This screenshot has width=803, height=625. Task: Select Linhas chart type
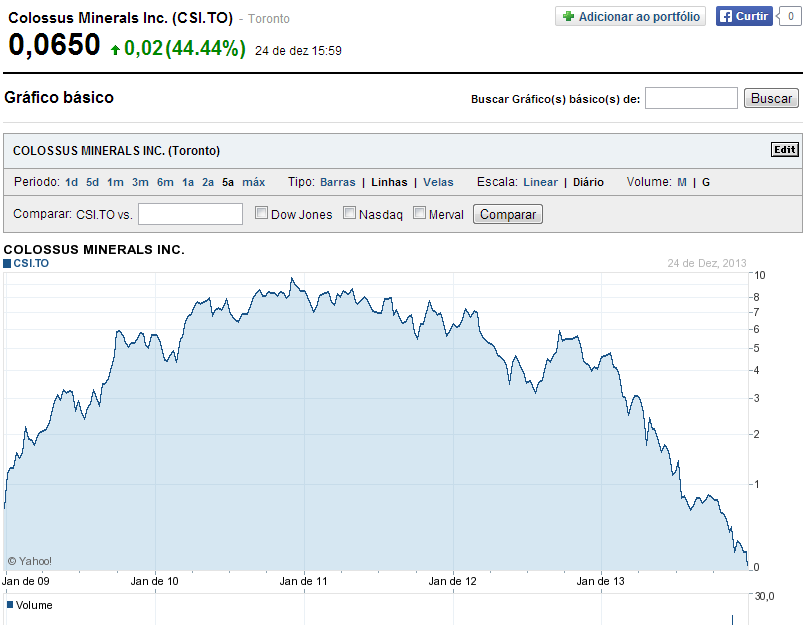coord(389,182)
